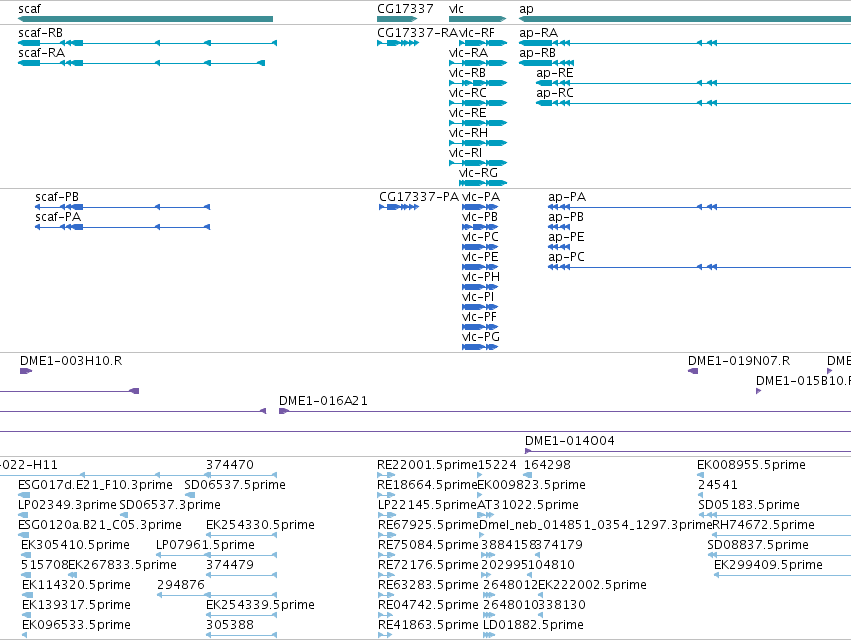The width and height of the screenshot is (851, 640).
Task: Select the vlc-RA transcript label
Action: pos(468,53)
